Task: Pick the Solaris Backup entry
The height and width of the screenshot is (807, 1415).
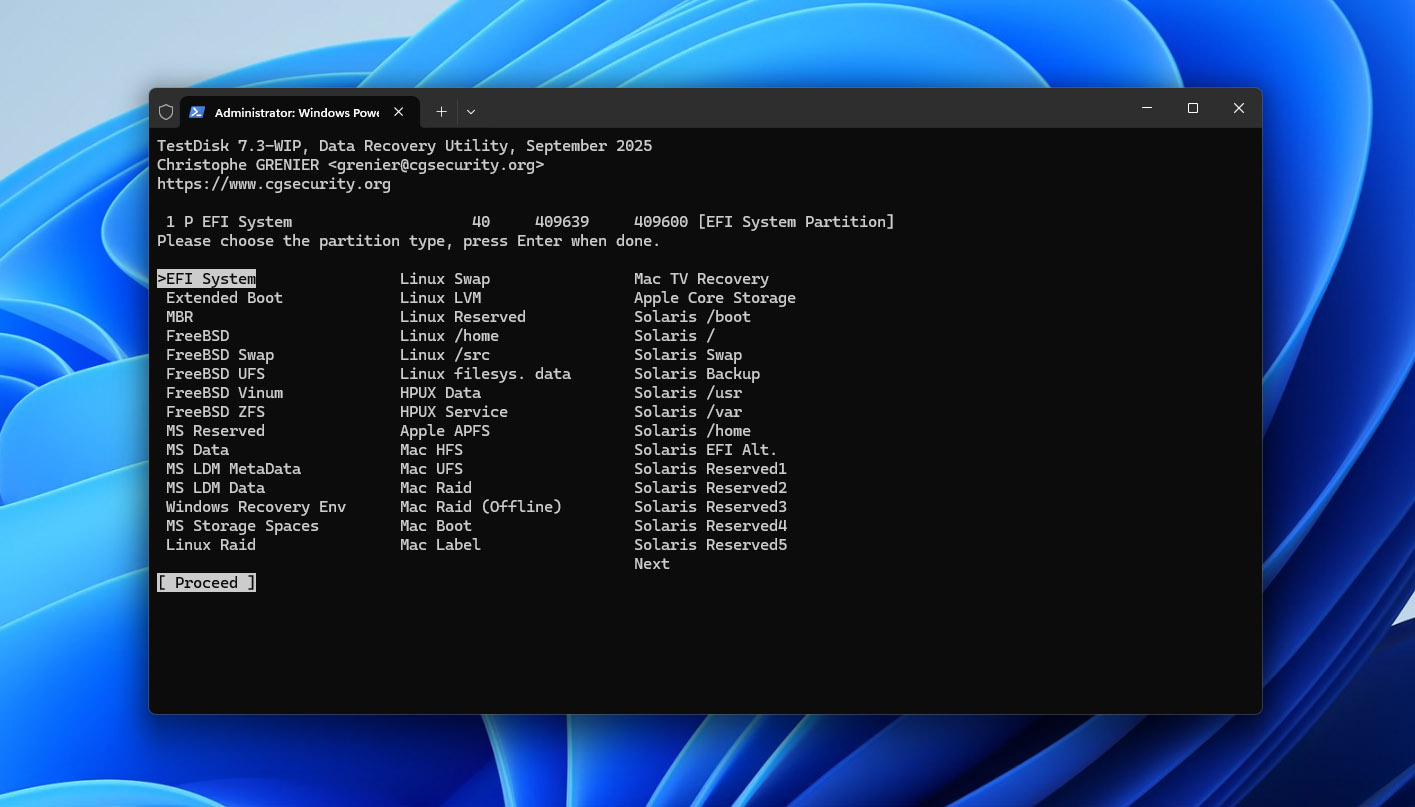Action: click(x=697, y=374)
